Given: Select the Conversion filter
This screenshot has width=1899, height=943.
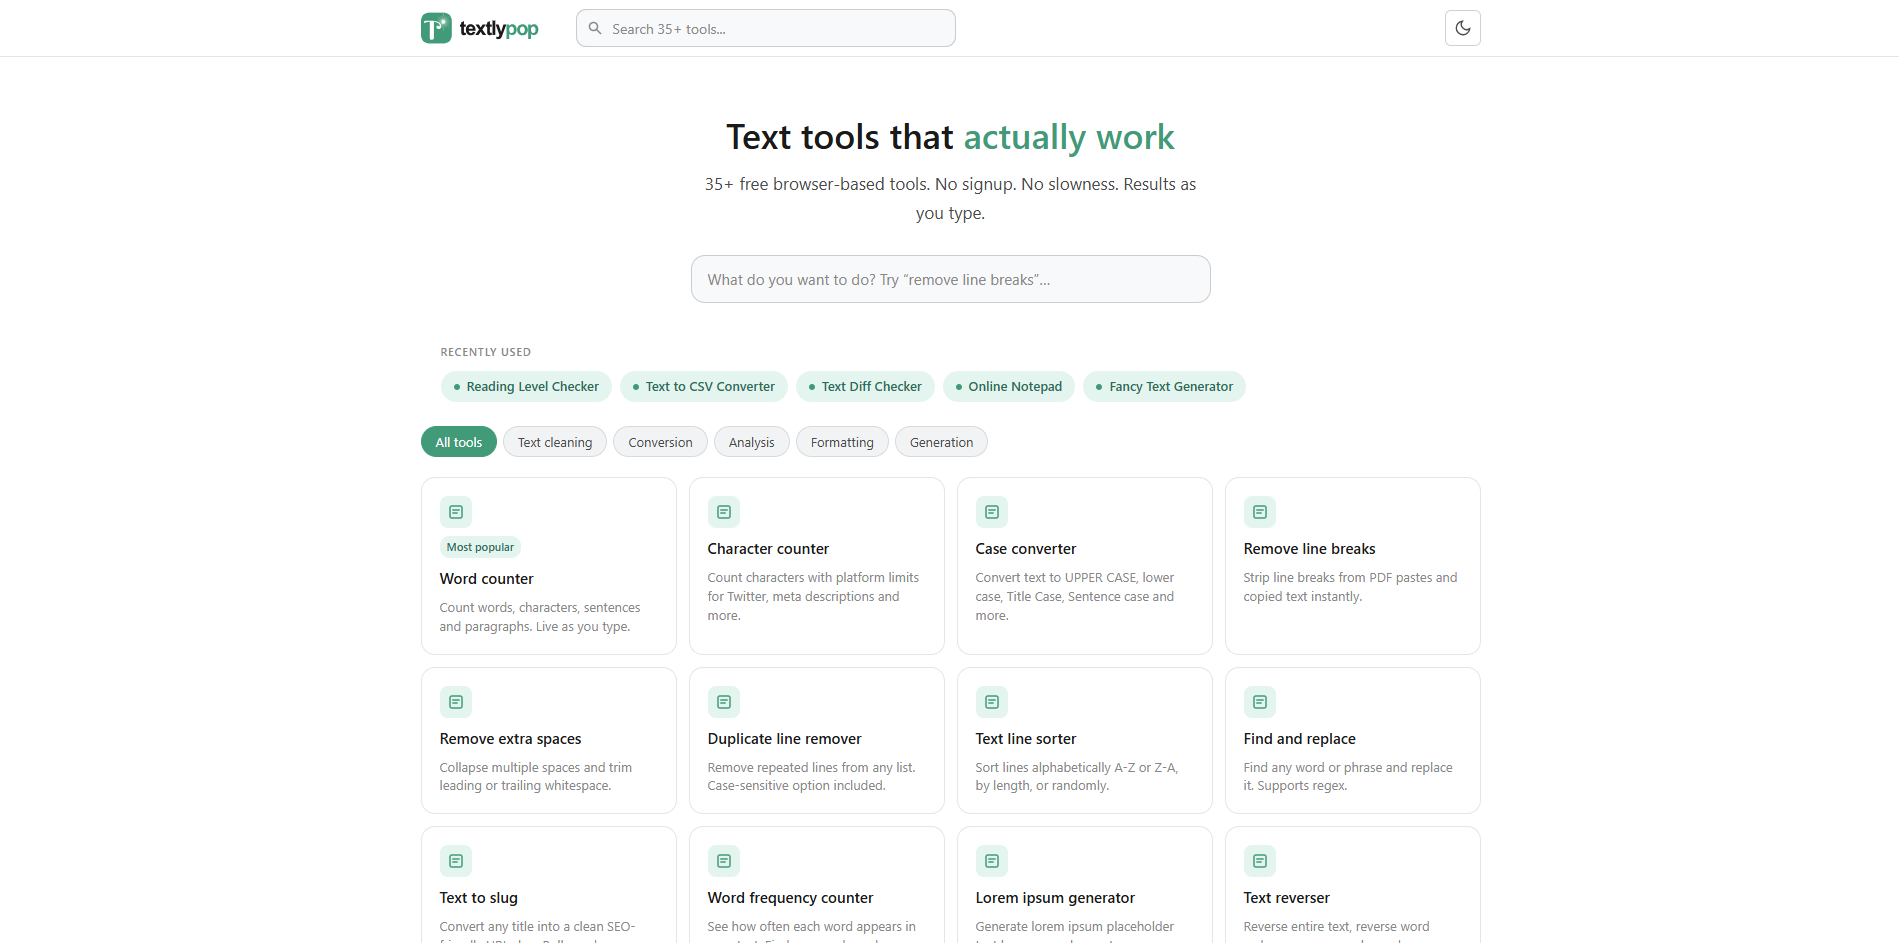Looking at the screenshot, I should pos(660,442).
